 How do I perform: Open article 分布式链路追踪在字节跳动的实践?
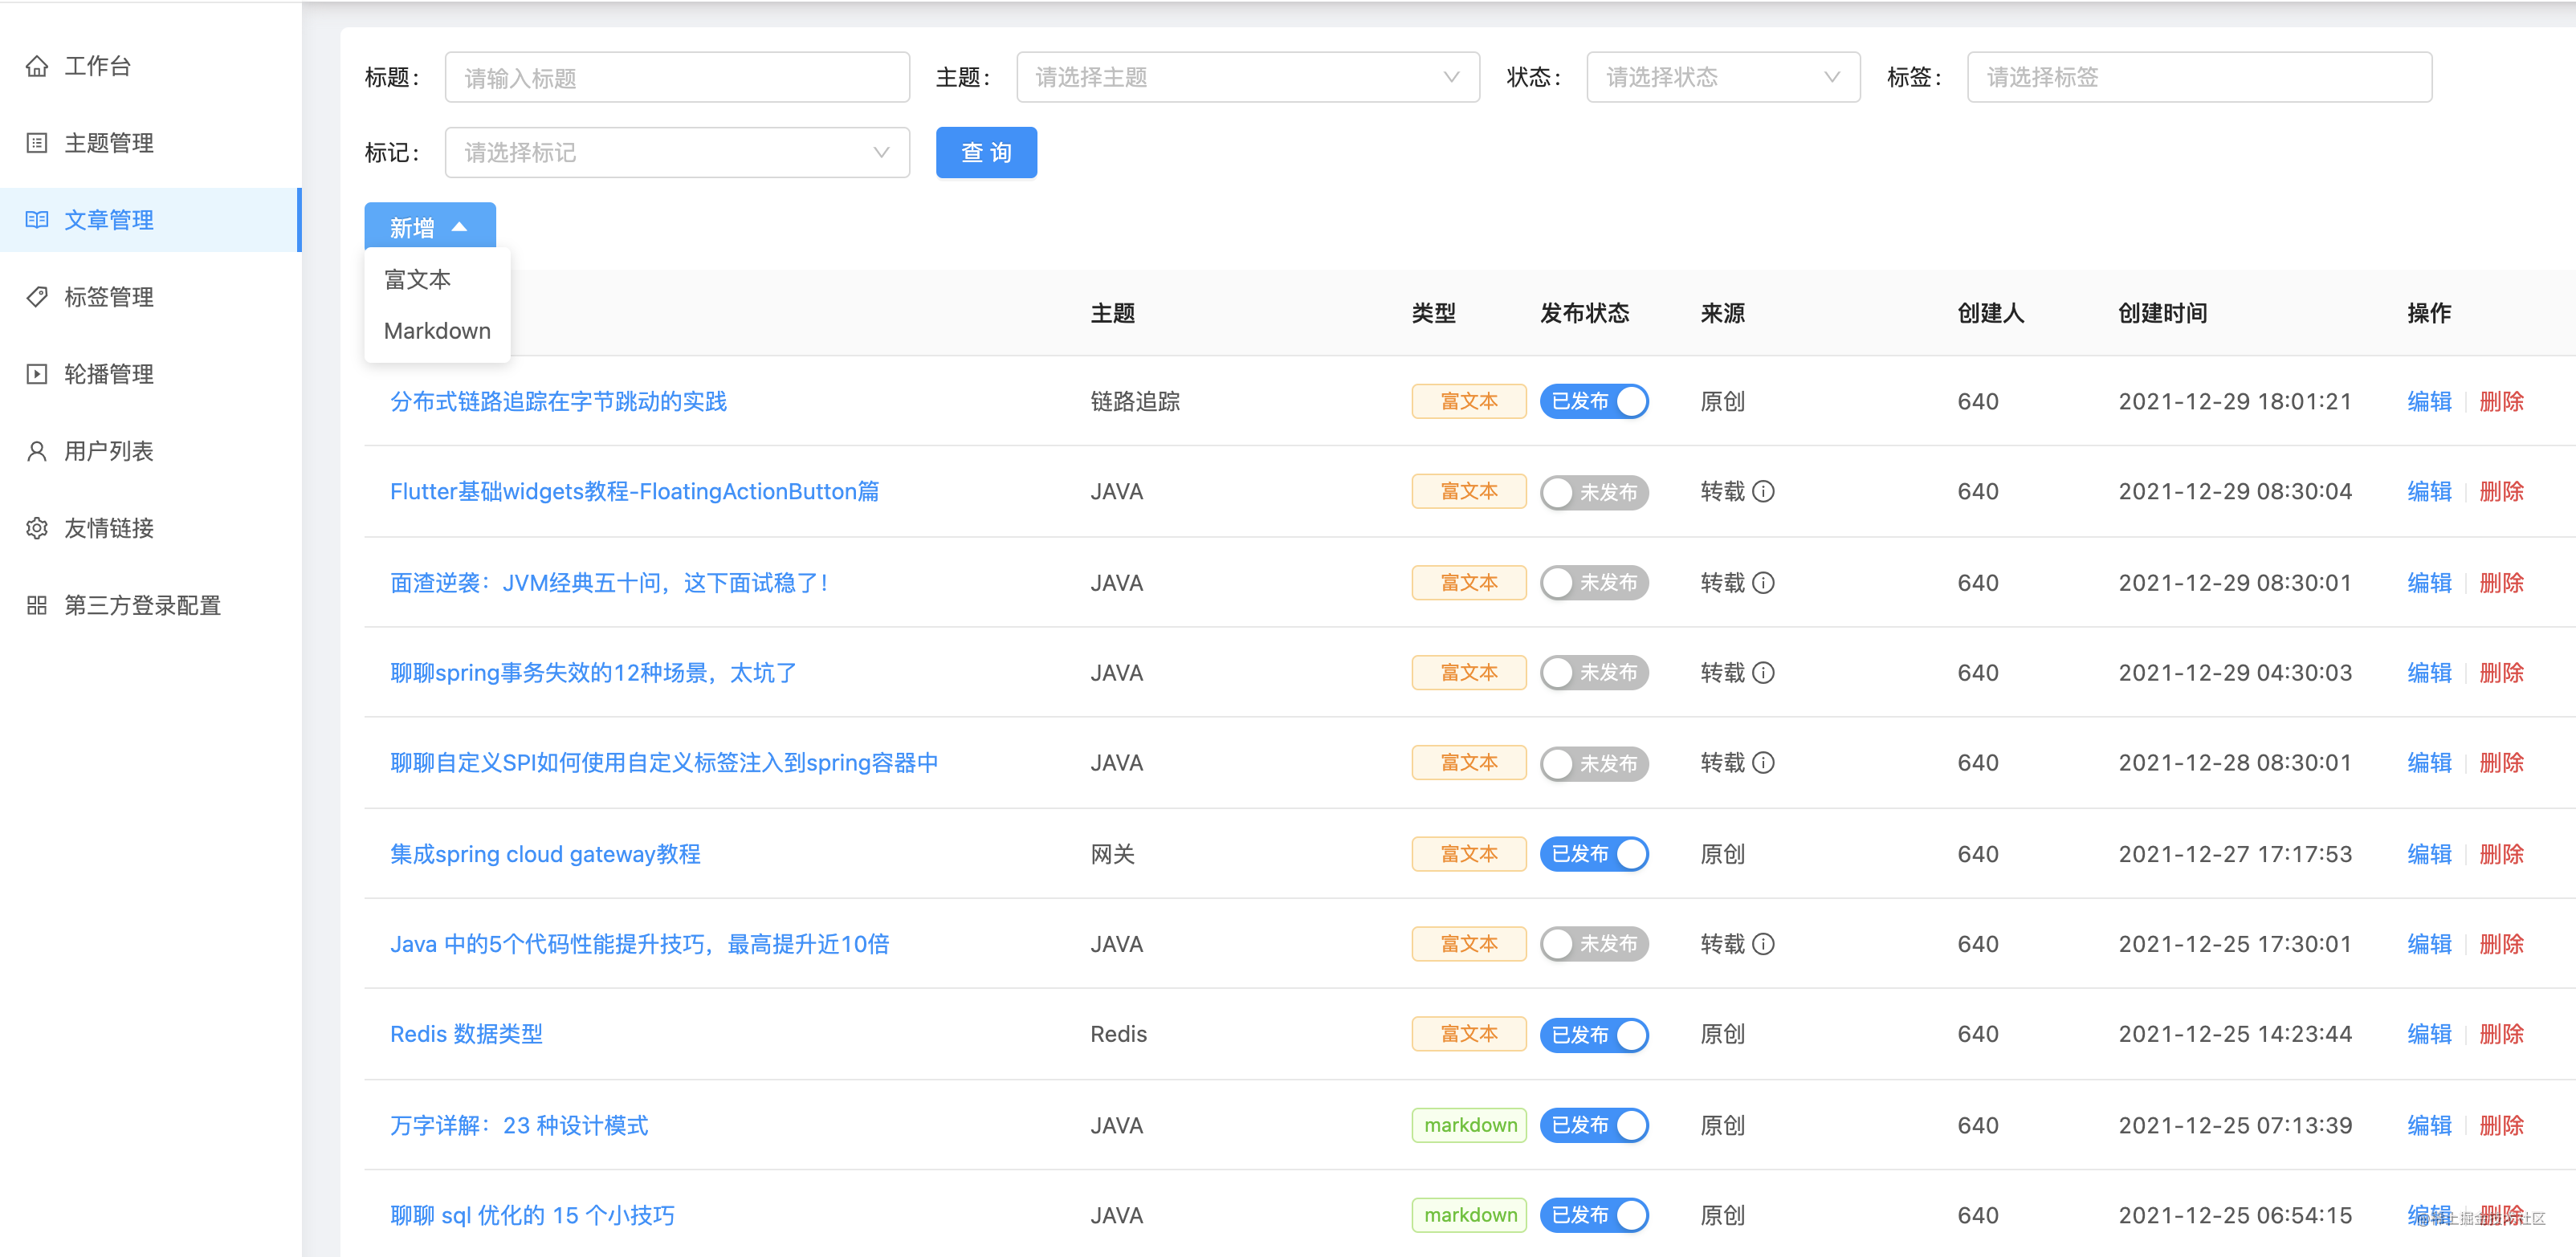[x=558, y=402]
